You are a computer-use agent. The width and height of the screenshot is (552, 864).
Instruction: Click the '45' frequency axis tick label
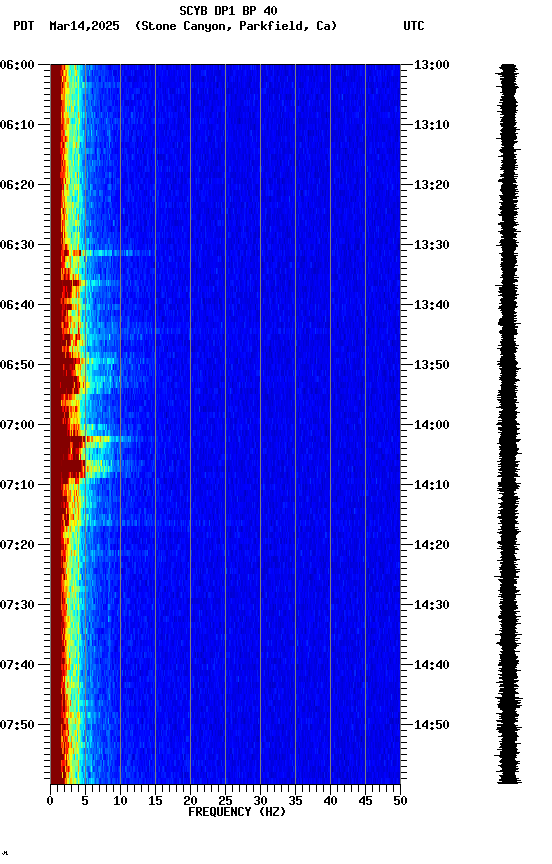[x=365, y=801]
